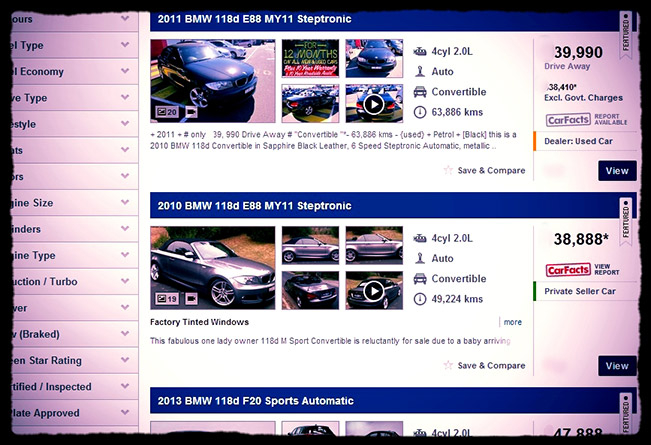
Task: Click engine icon for 2010 BMW 4cyl 2.0L
Action: (420, 238)
